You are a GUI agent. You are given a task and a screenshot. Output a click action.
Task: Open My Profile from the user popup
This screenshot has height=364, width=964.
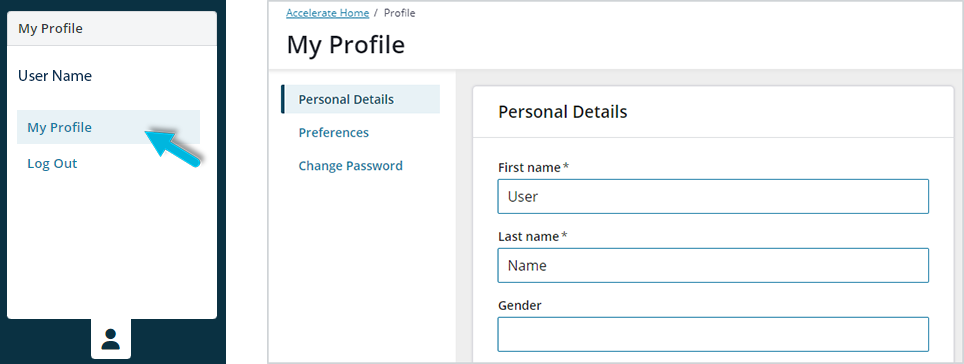[x=108, y=127]
